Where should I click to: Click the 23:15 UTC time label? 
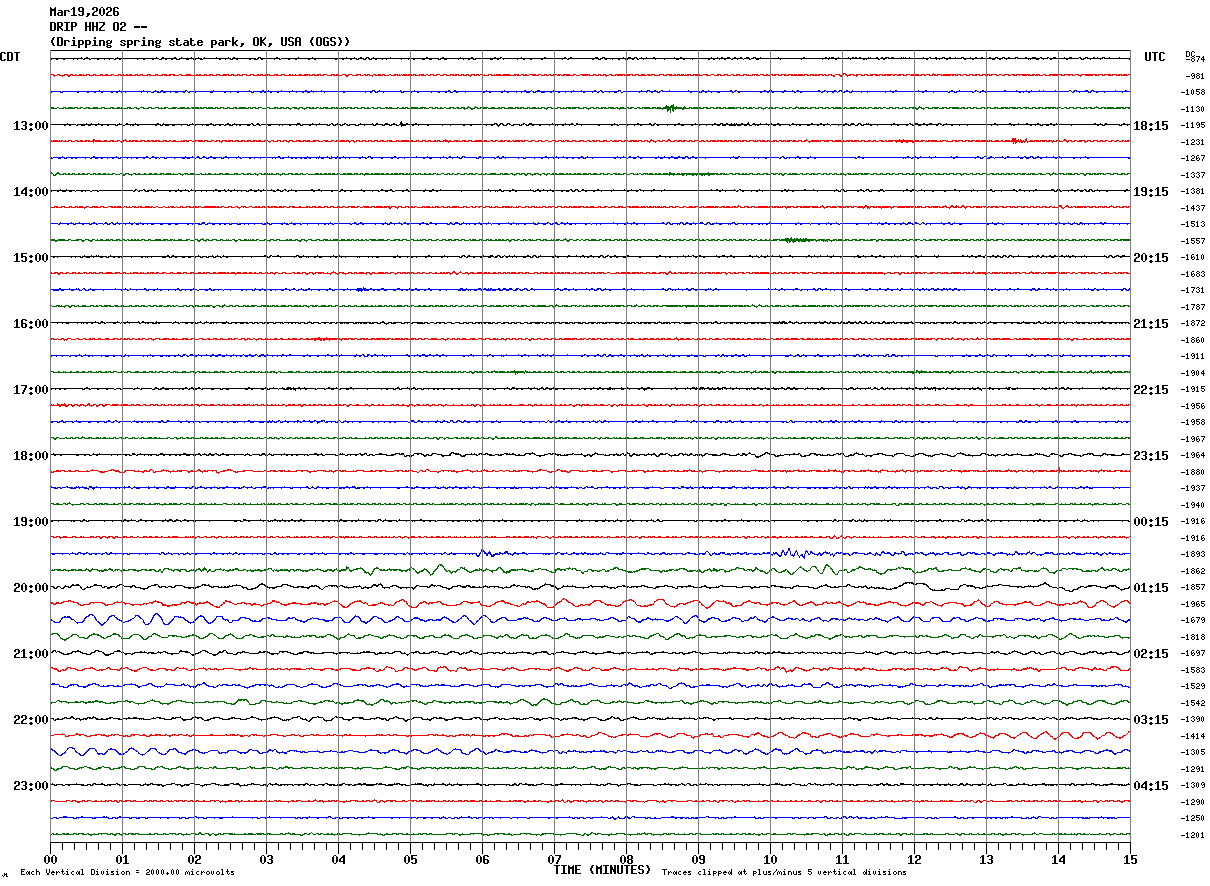[x=1151, y=456]
